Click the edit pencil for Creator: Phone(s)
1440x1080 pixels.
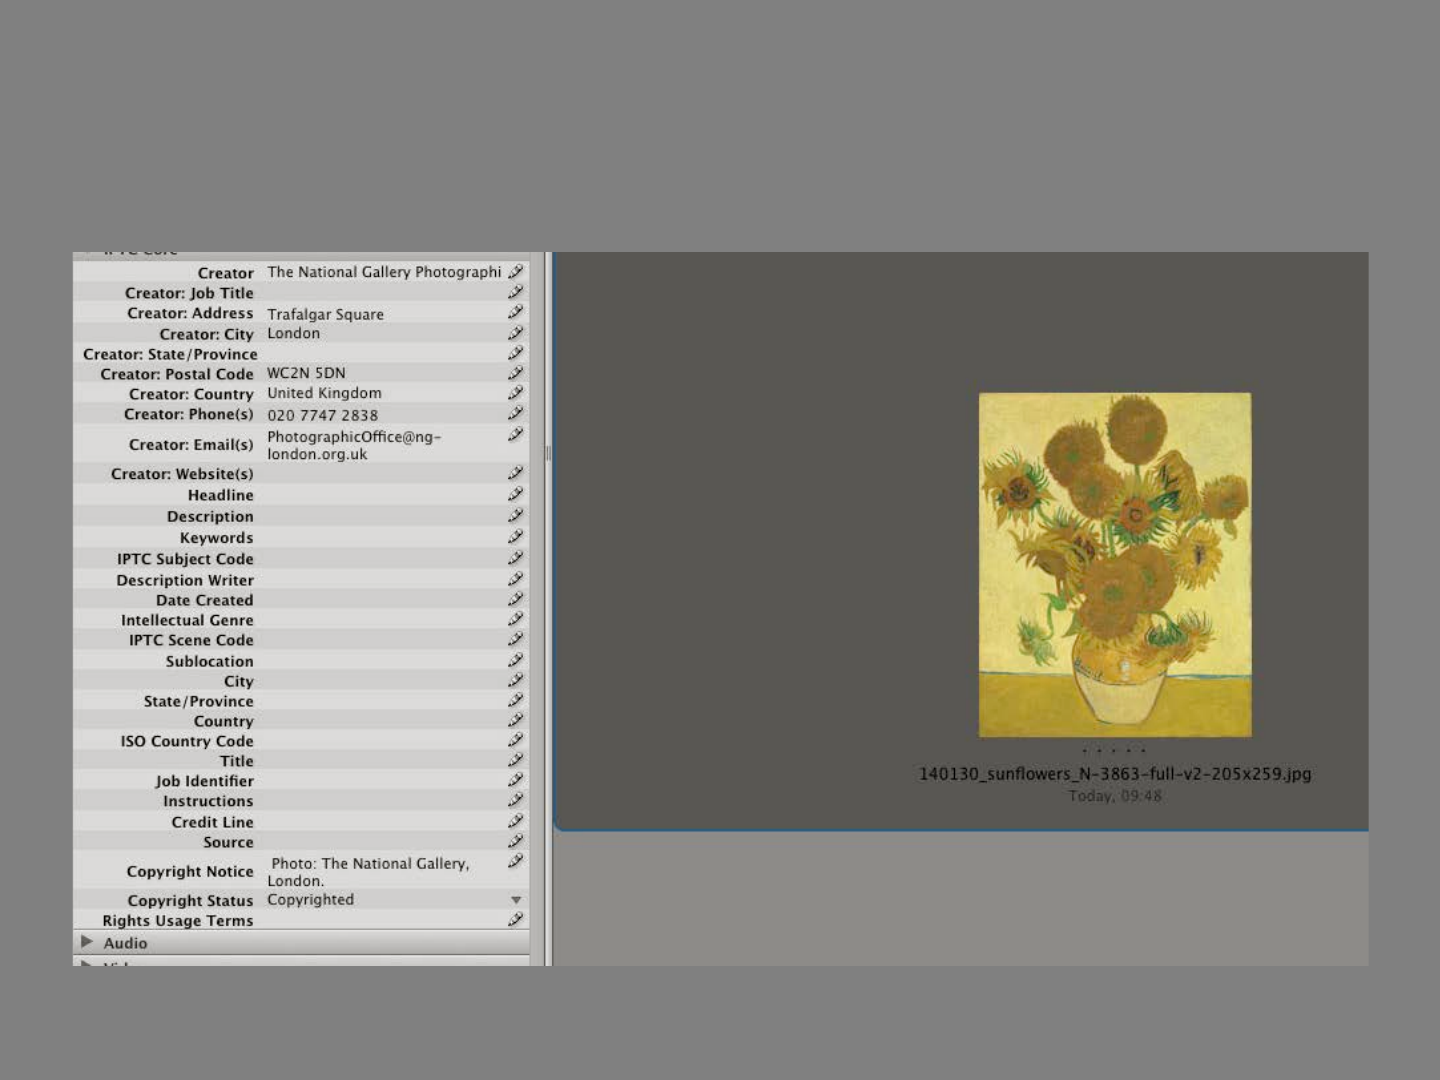[516, 413]
